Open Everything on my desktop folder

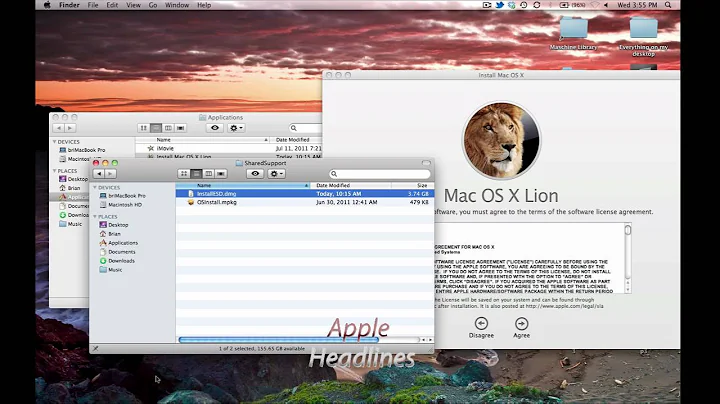coord(643,36)
